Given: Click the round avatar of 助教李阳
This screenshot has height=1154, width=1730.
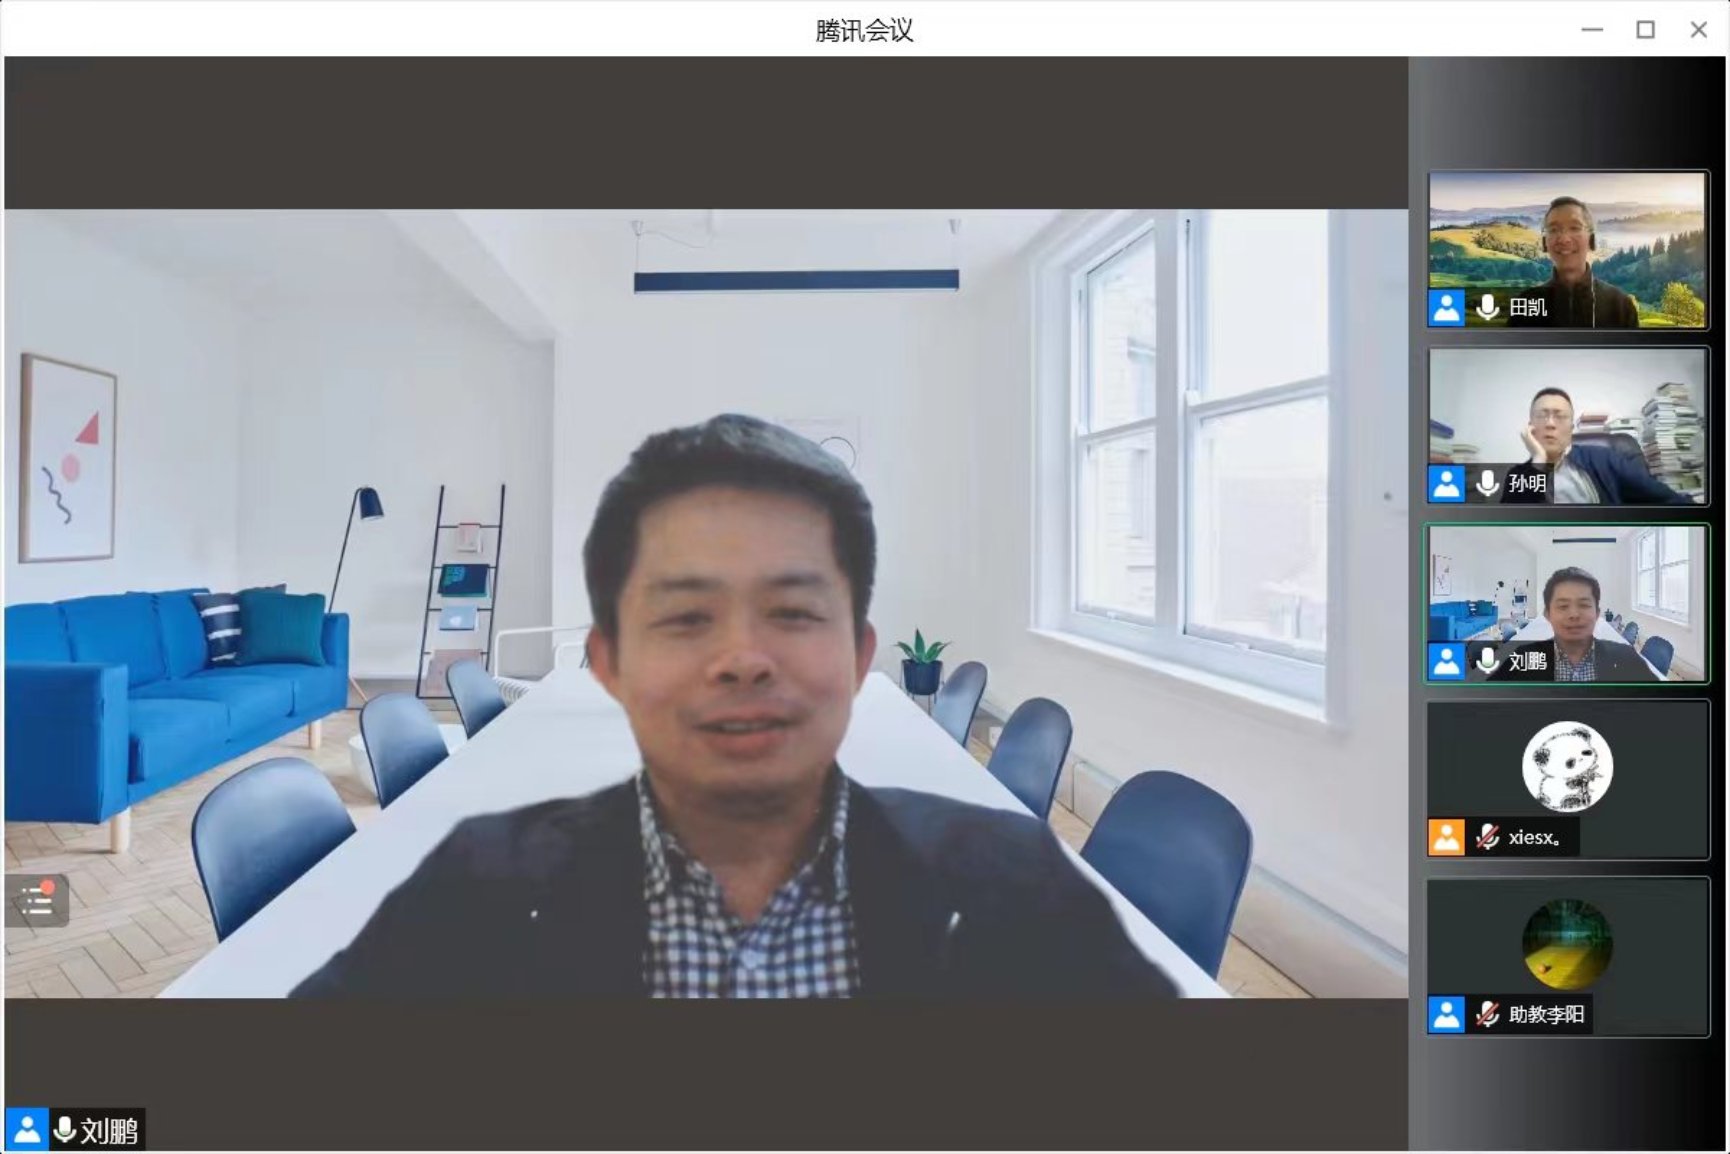Looking at the screenshot, I should (x=1567, y=944).
